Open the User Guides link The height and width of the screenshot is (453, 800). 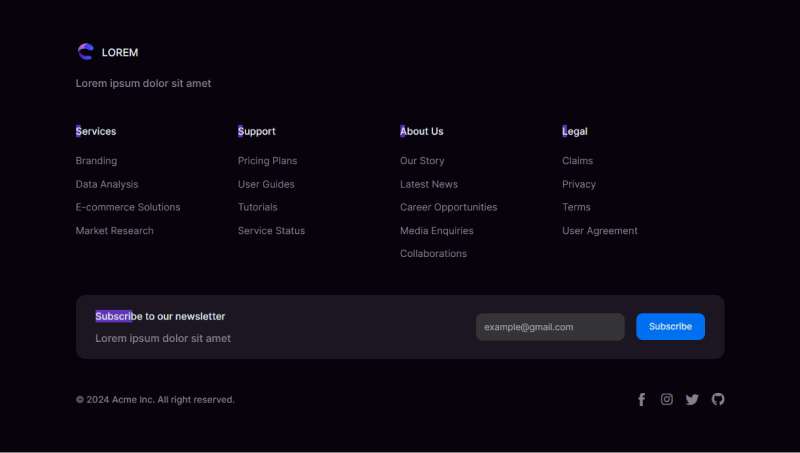[266, 184]
